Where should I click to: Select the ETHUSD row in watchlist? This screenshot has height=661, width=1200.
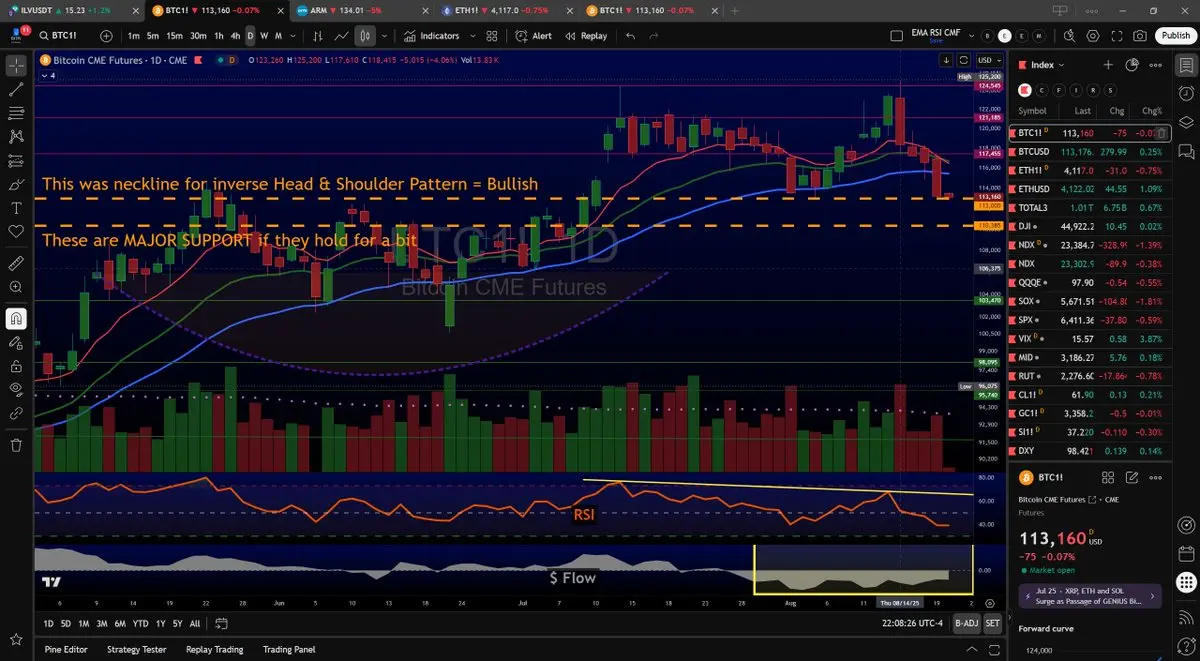[x=1090, y=188]
